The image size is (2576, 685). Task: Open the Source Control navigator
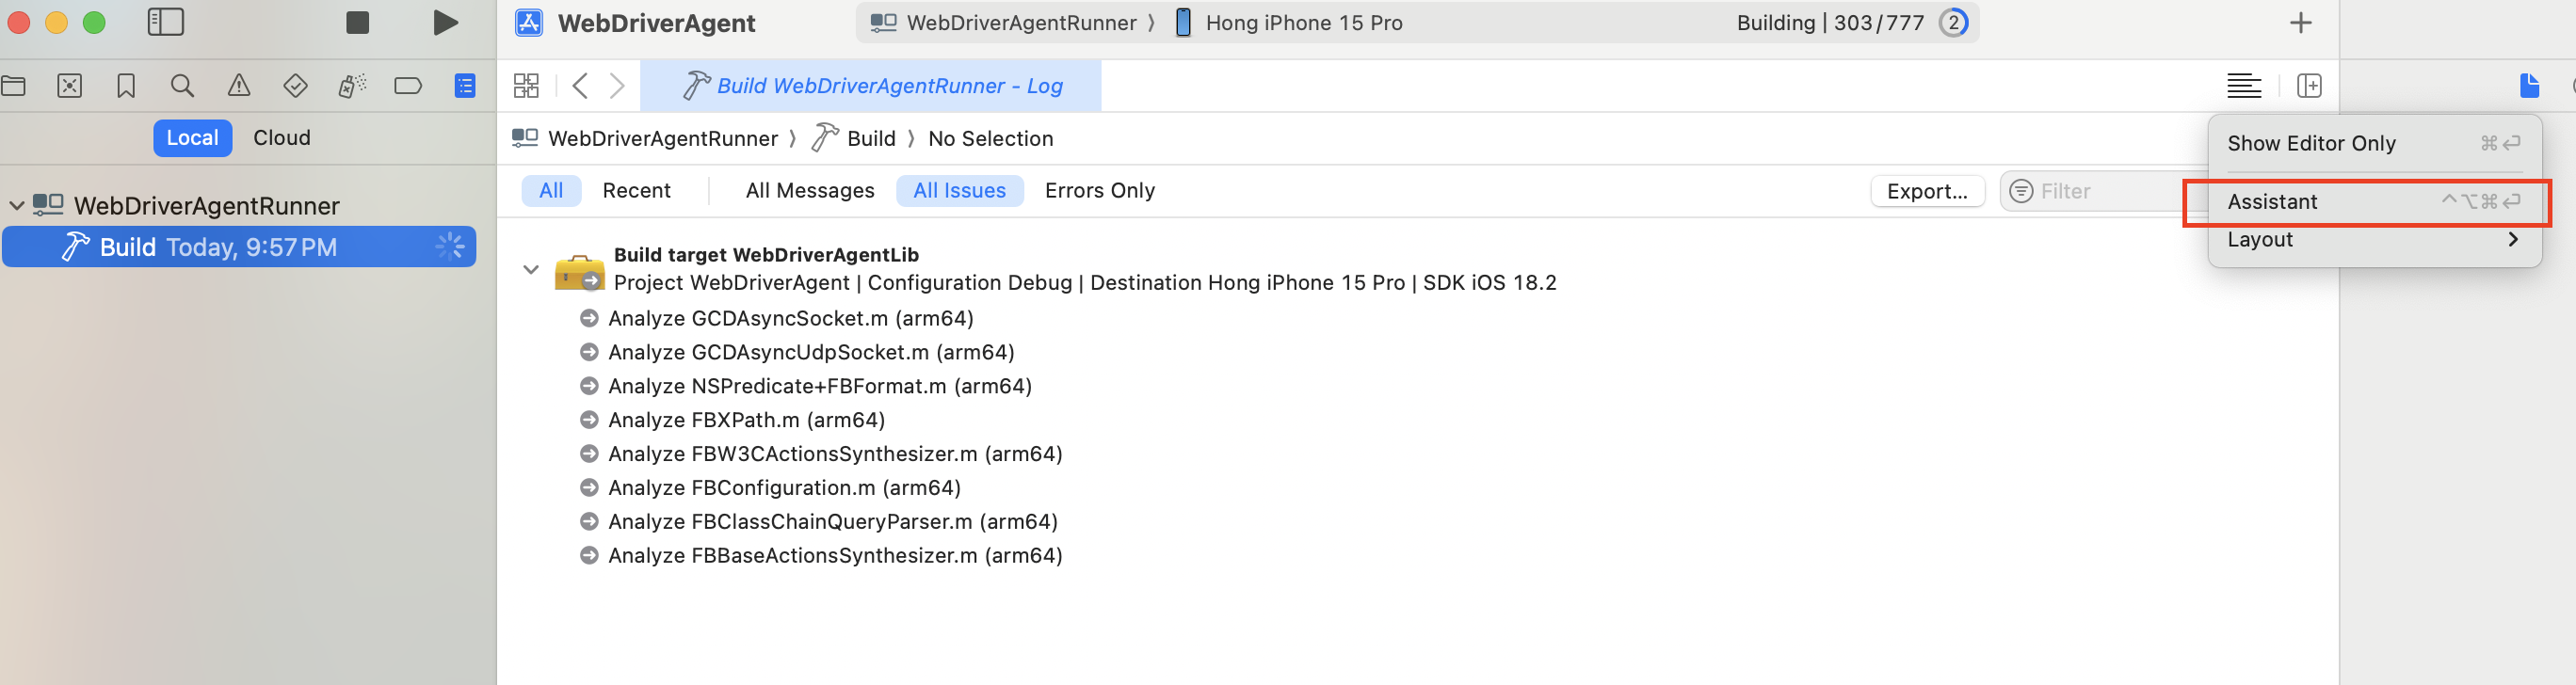(69, 86)
